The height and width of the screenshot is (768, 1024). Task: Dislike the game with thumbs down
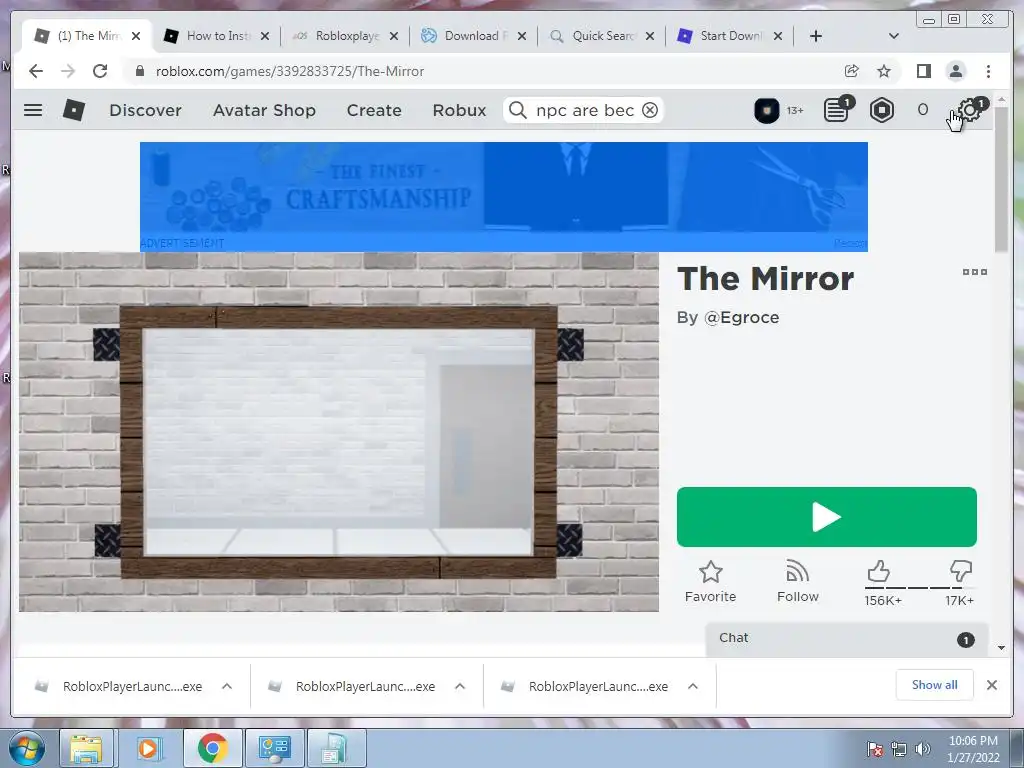(x=961, y=571)
